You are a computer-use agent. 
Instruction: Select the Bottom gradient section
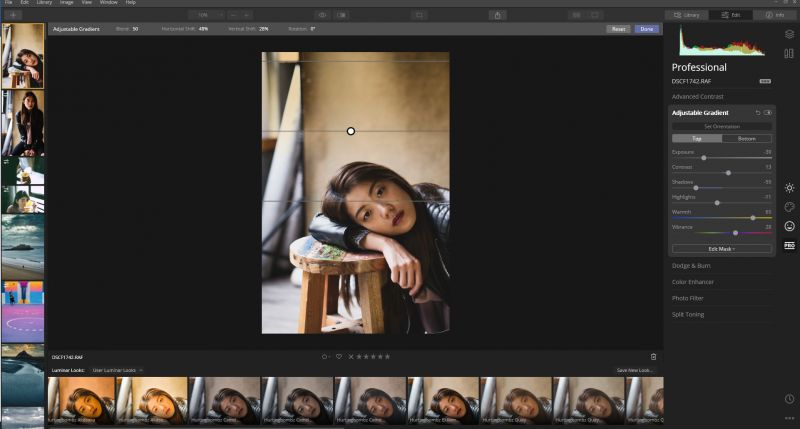[x=746, y=139]
